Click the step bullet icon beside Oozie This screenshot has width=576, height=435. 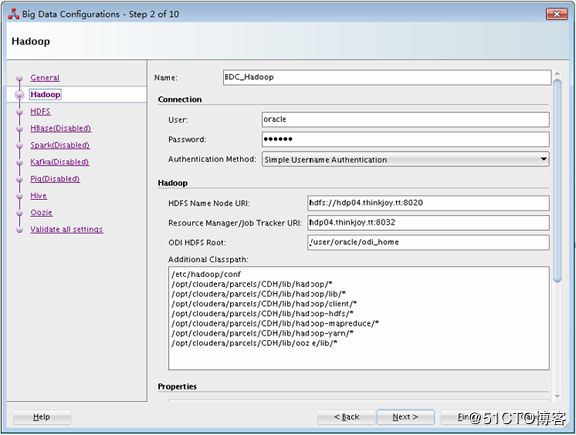pyautogui.click(x=20, y=213)
